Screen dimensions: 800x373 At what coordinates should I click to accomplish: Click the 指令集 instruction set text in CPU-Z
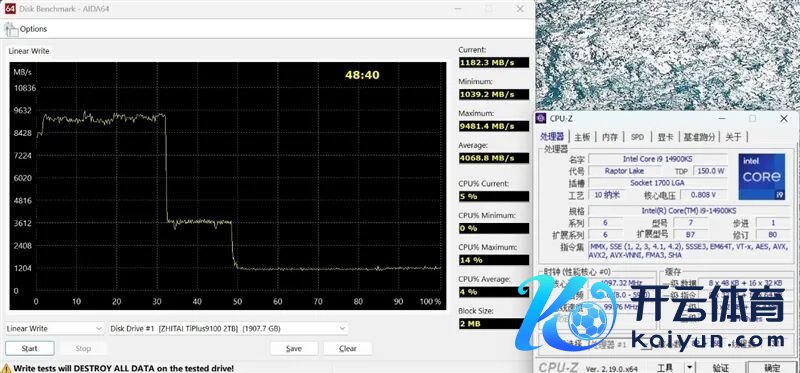click(688, 251)
